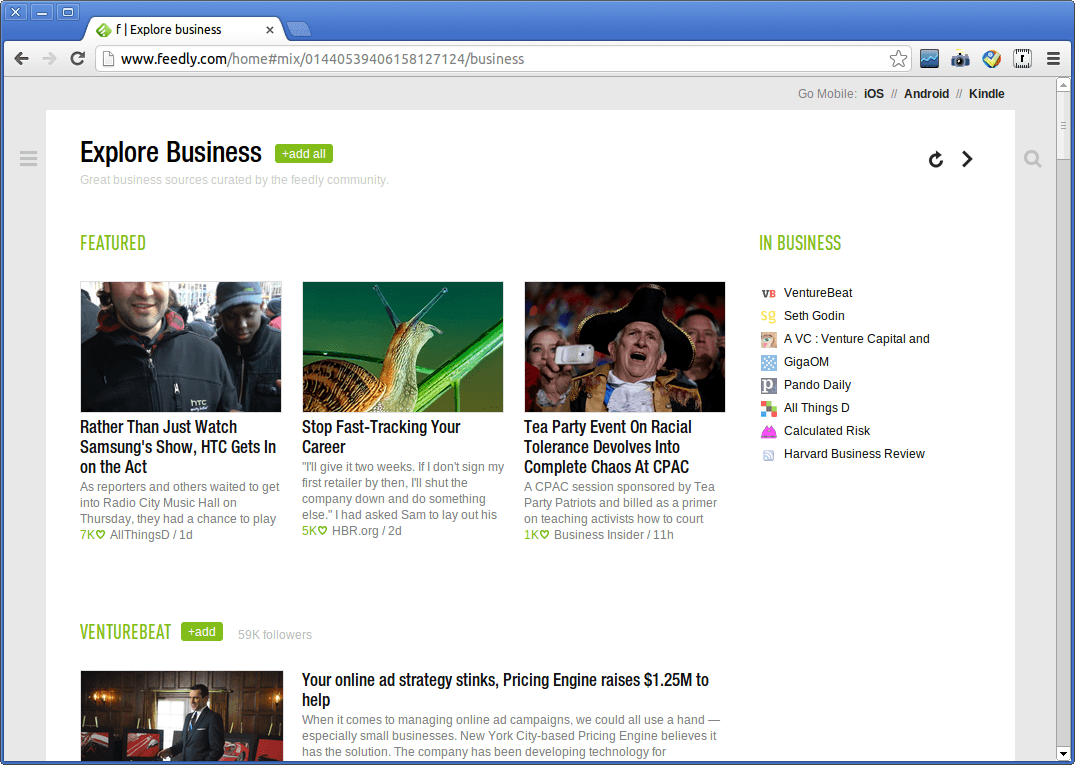Click the green +add all button
1075x765 pixels.
pyautogui.click(x=303, y=153)
